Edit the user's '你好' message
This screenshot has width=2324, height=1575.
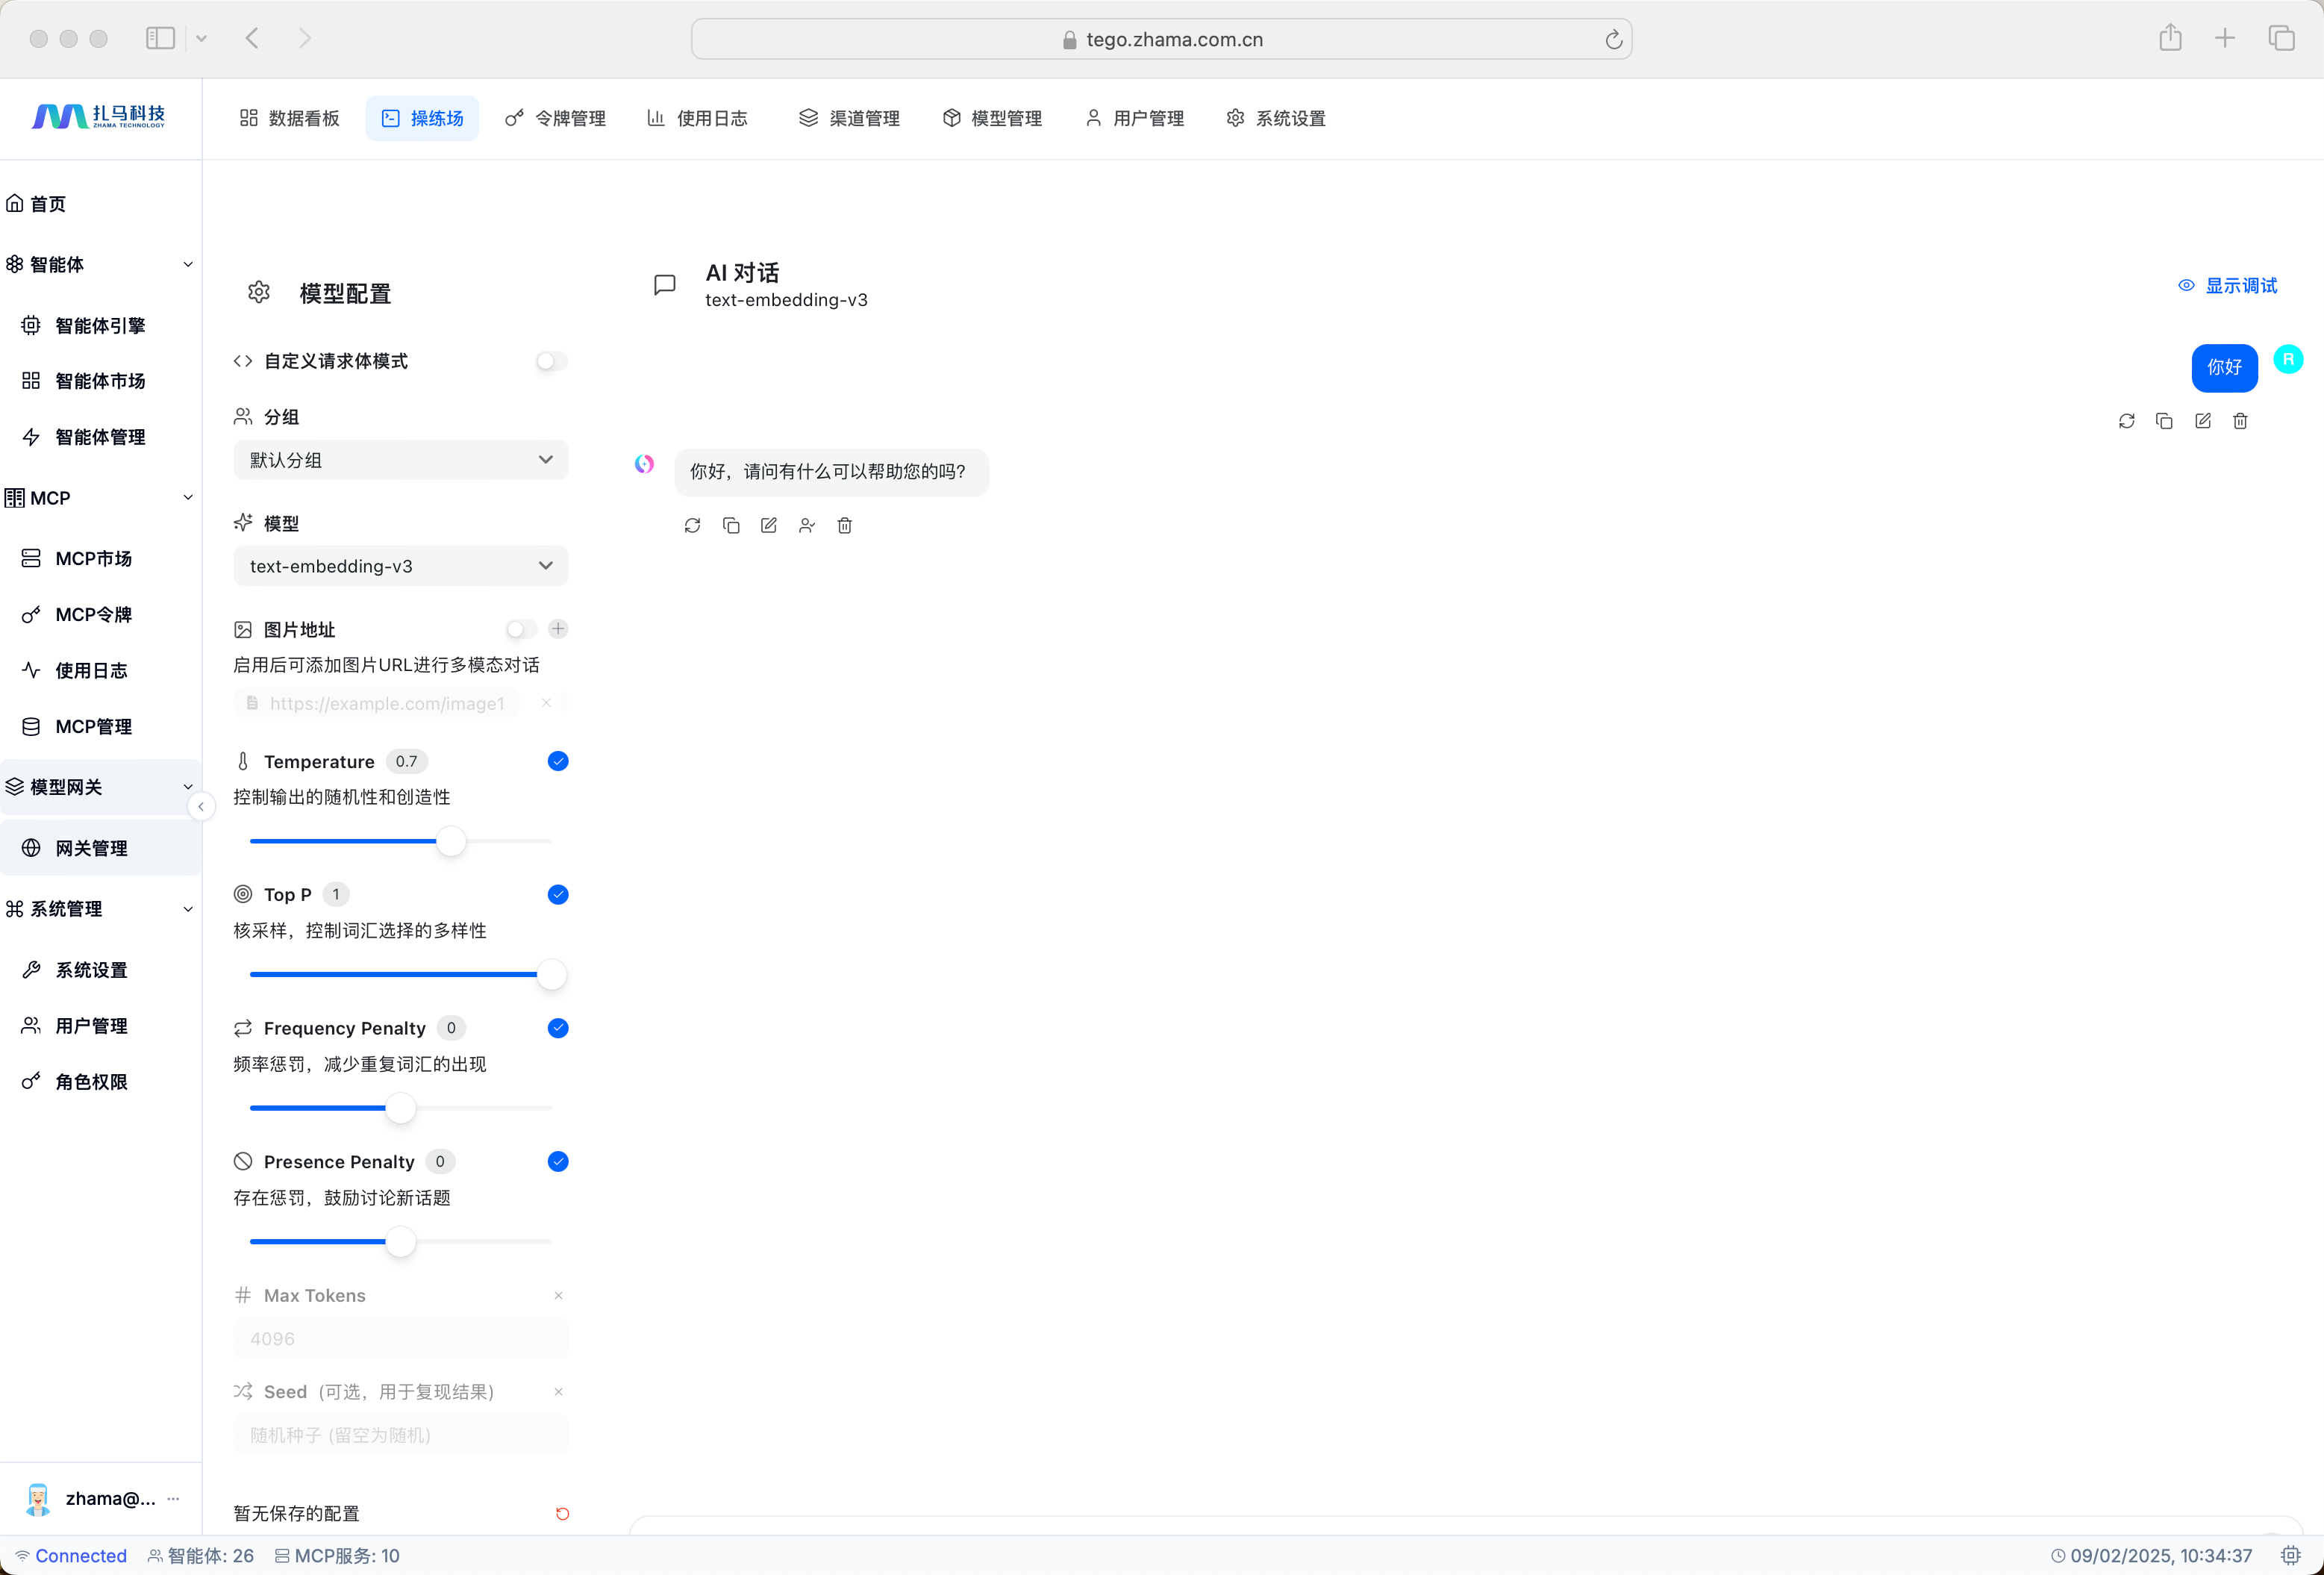(x=2202, y=421)
